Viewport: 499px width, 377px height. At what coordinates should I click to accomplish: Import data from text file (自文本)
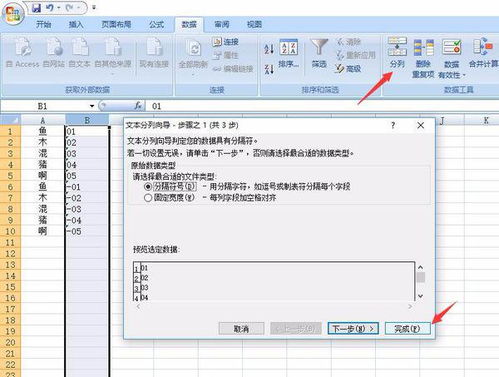click(80, 52)
